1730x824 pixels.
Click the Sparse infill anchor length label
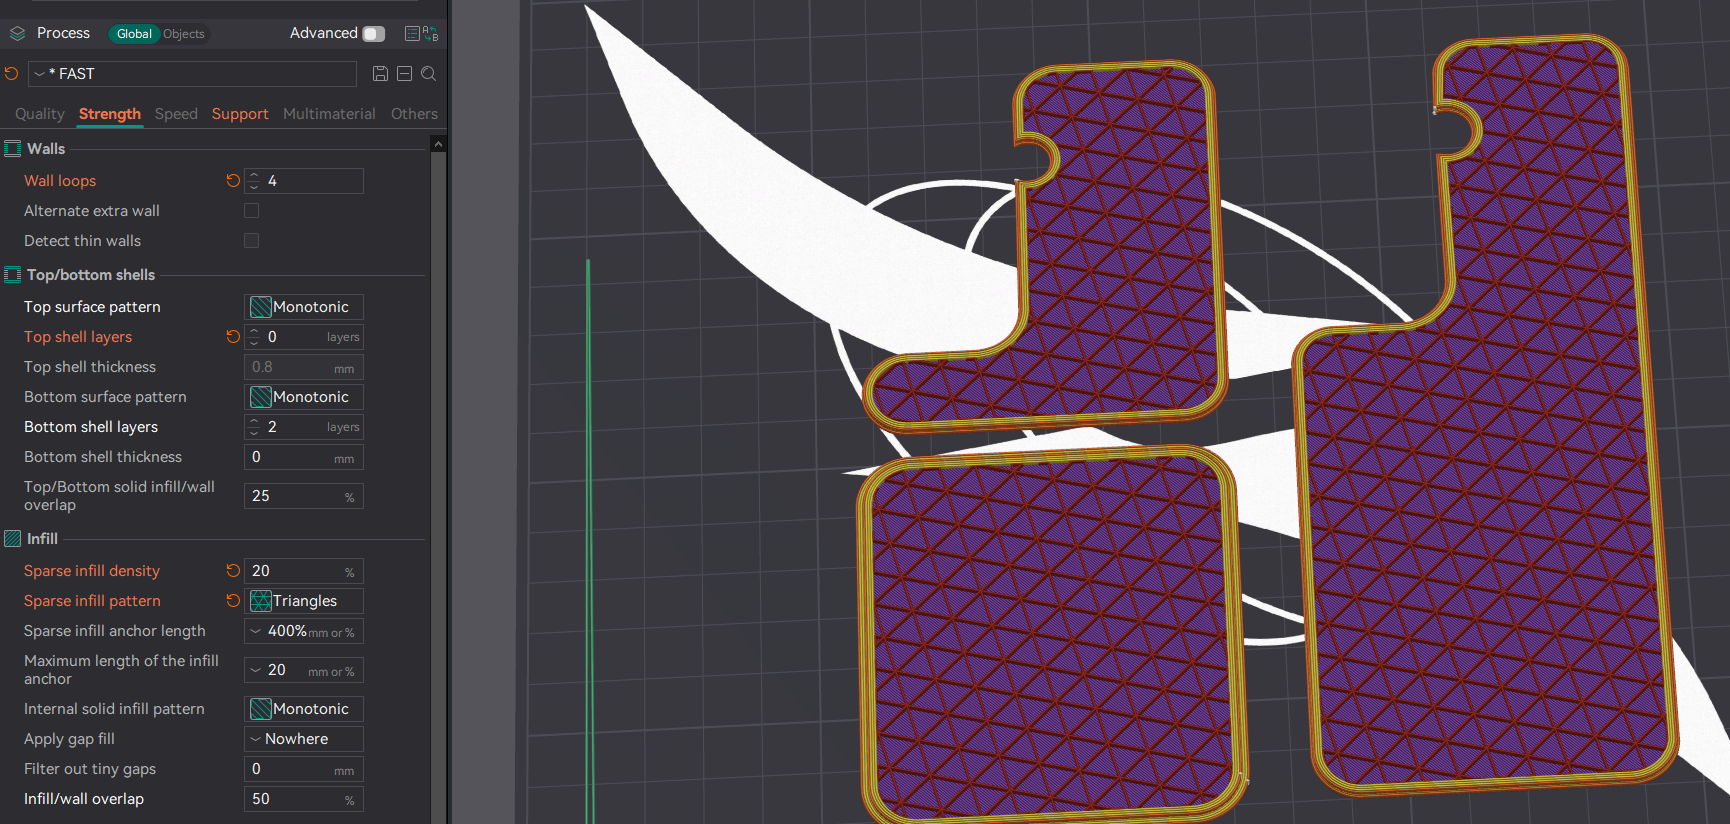click(x=115, y=631)
